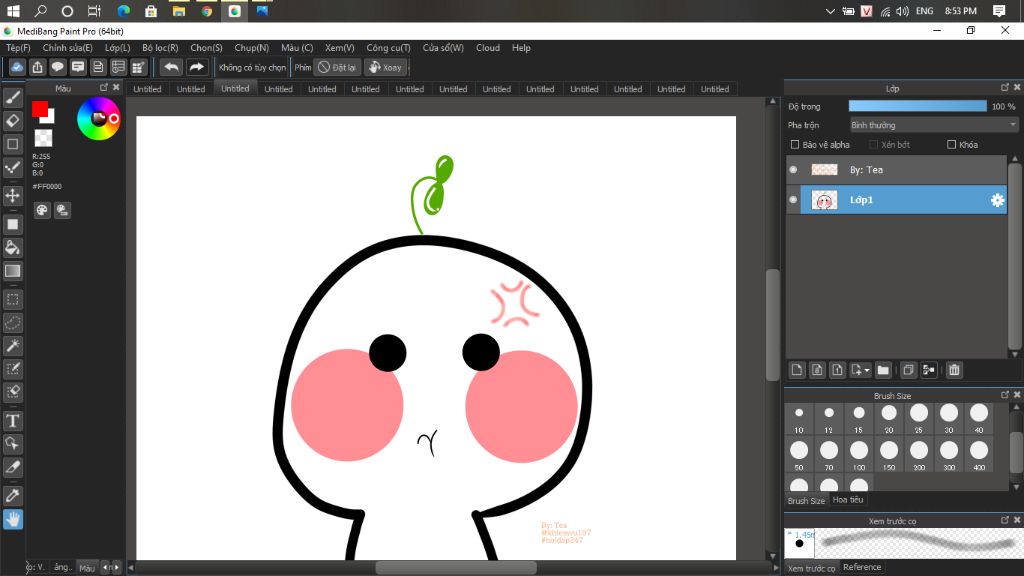Choose the Text tool
The height and width of the screenshot is (576, 1024).
[13, 421]
